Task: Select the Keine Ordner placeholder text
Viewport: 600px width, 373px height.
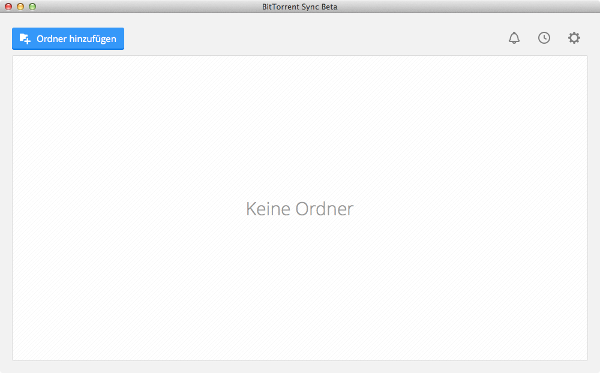Action: tap(300, 209)
